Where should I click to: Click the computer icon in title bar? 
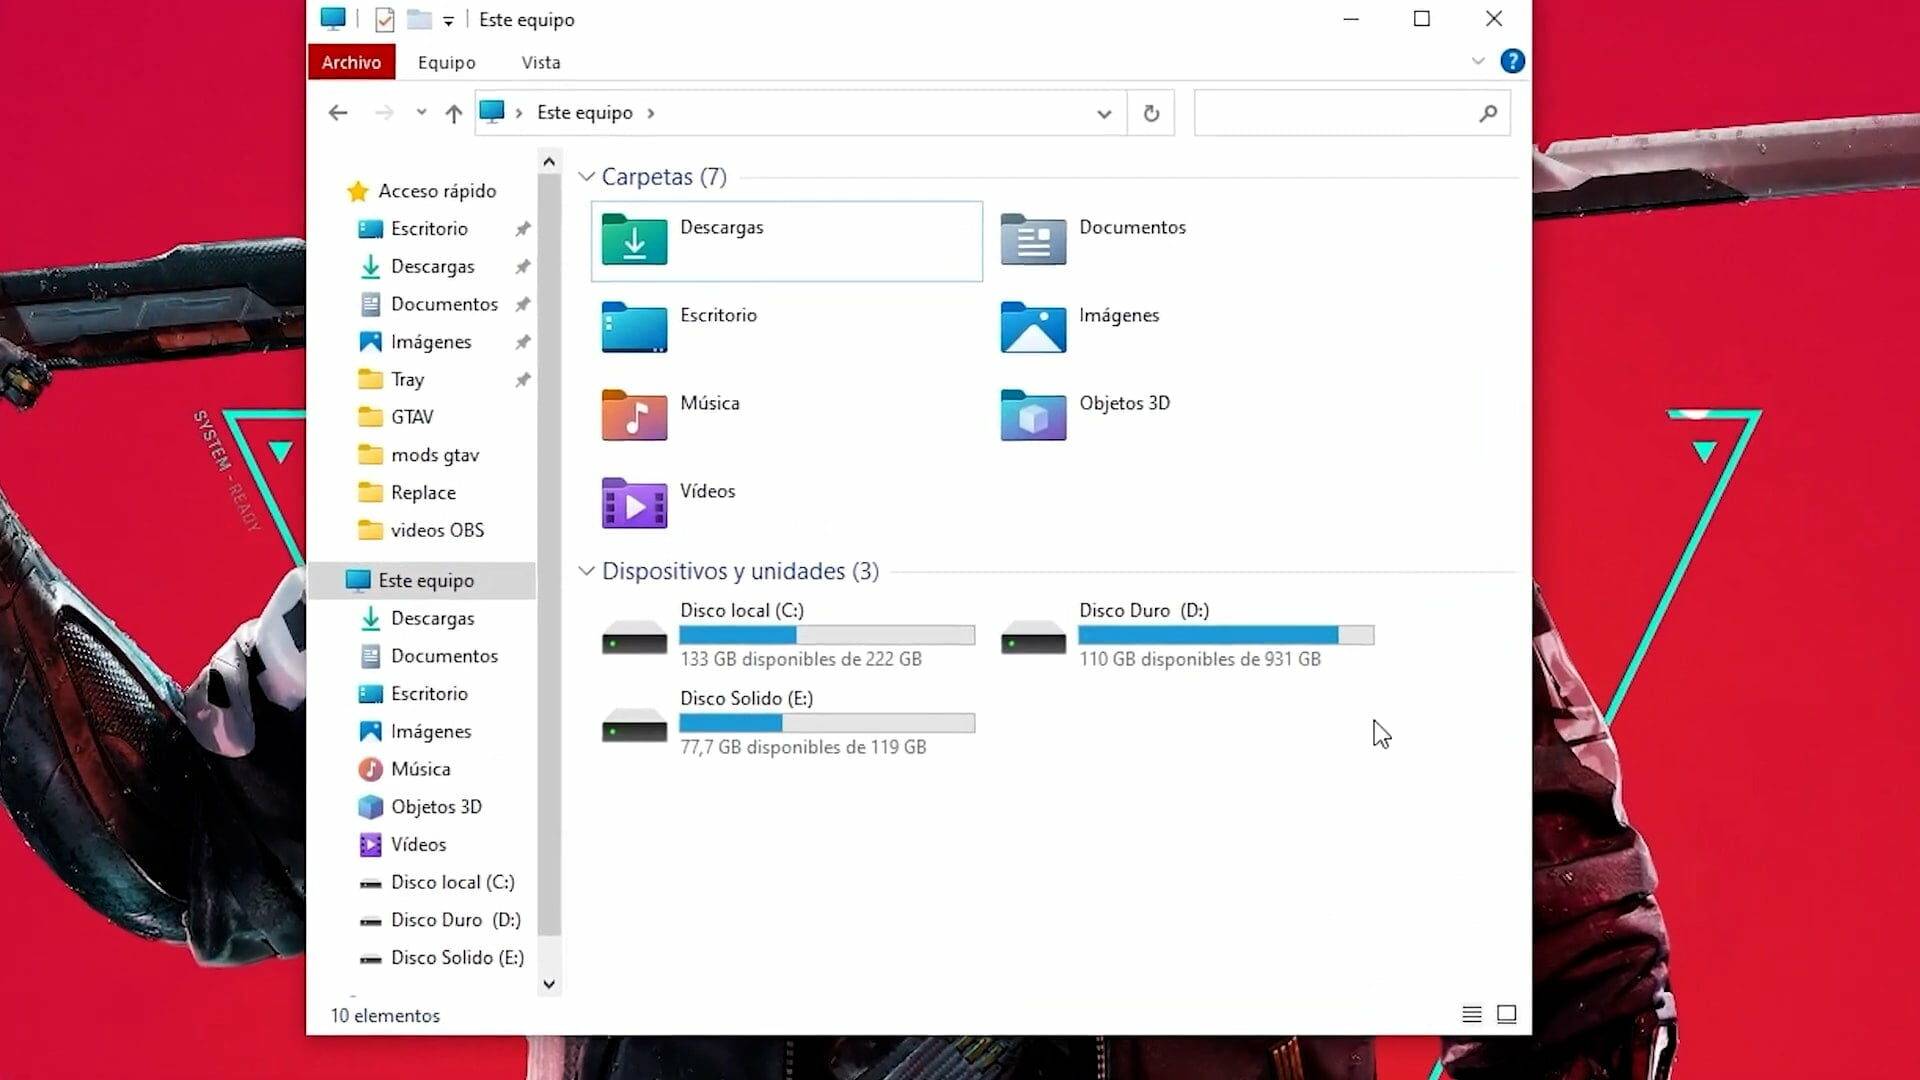[333, 19]
